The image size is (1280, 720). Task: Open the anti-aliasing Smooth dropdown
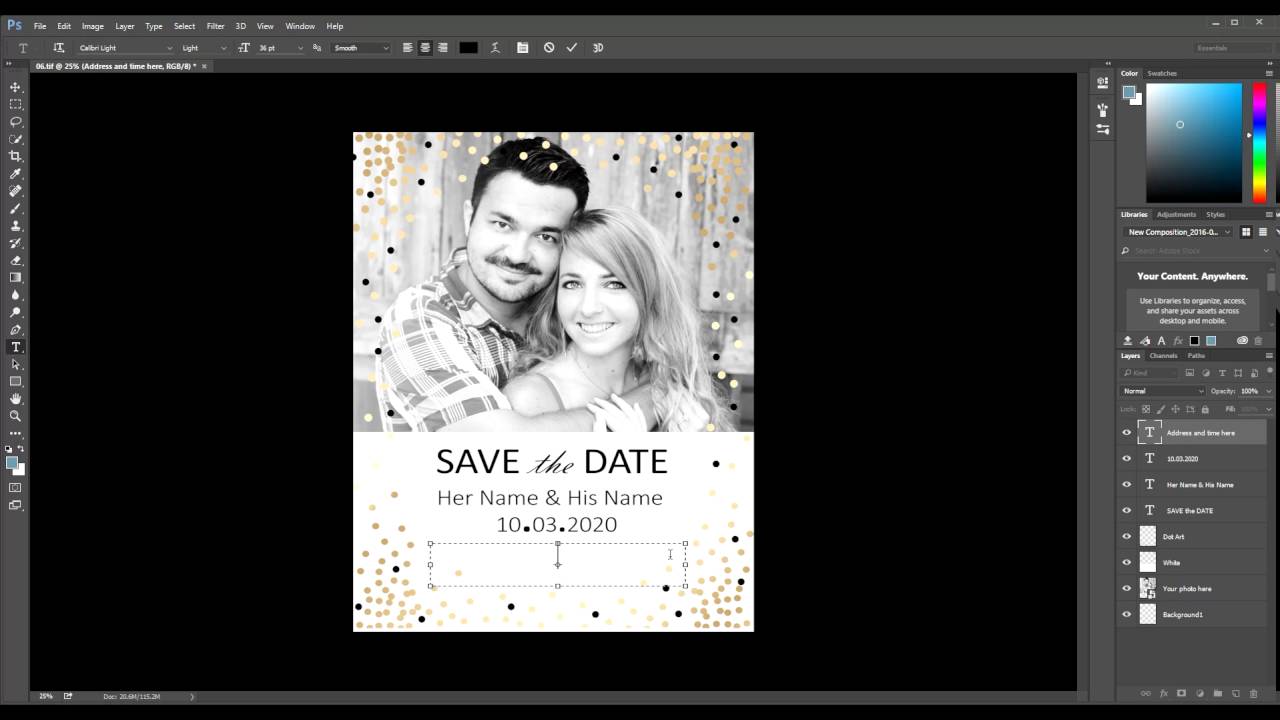click(x=361, y=47)
